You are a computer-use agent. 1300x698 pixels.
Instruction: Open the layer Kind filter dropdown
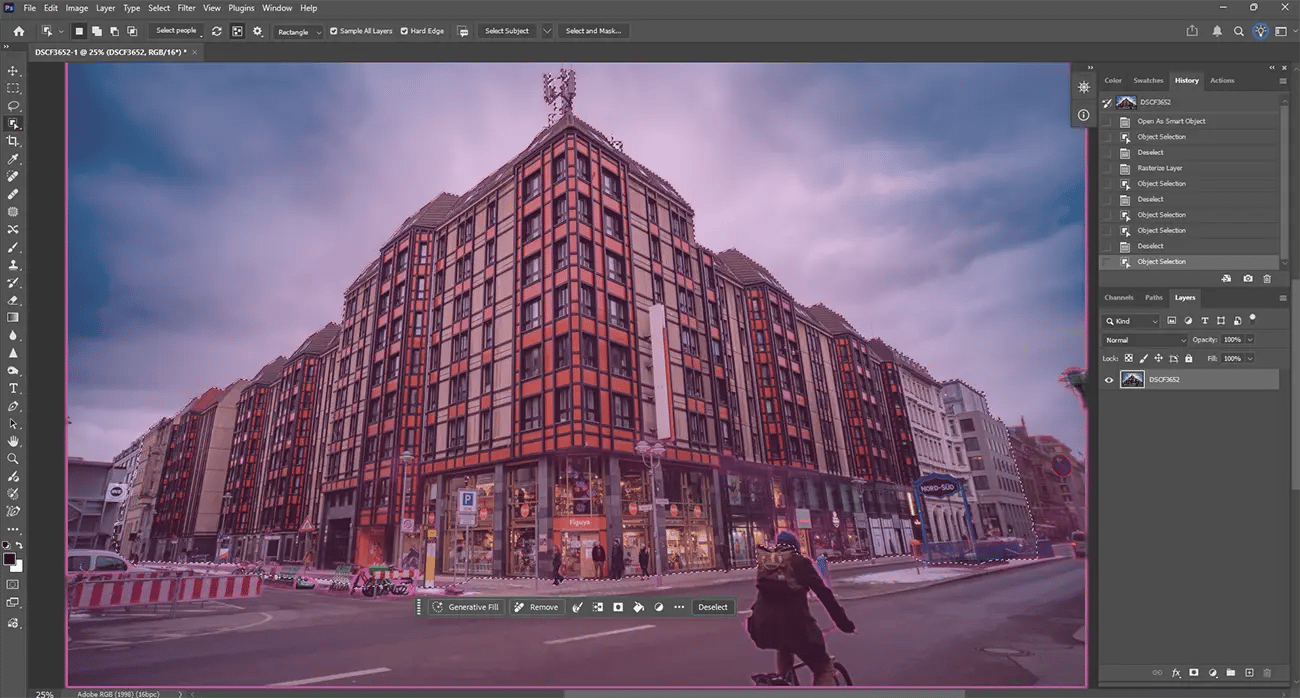[x=1131, y=321]
